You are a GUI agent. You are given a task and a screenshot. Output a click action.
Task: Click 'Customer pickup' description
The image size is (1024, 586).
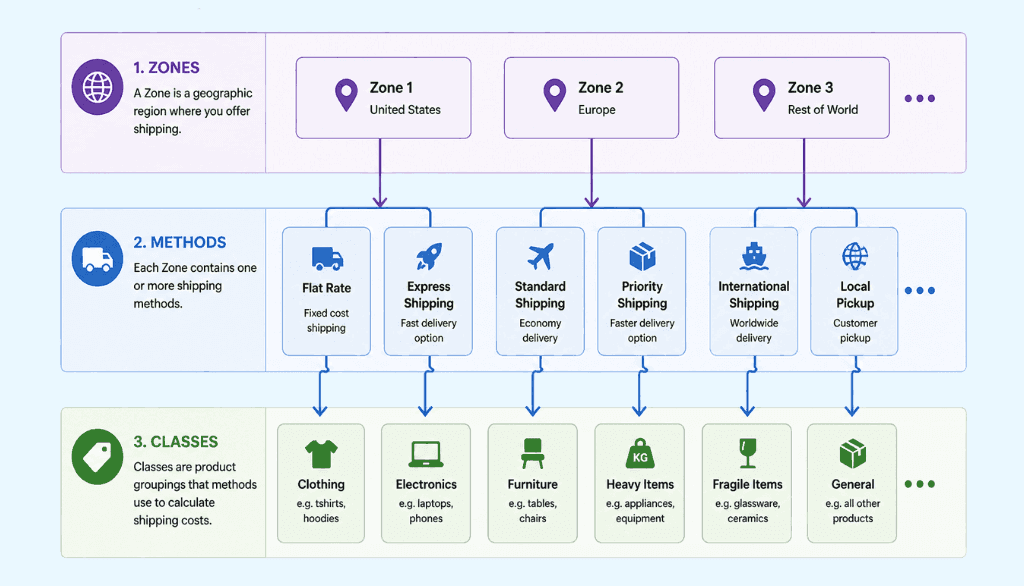[x=855, y=331]
